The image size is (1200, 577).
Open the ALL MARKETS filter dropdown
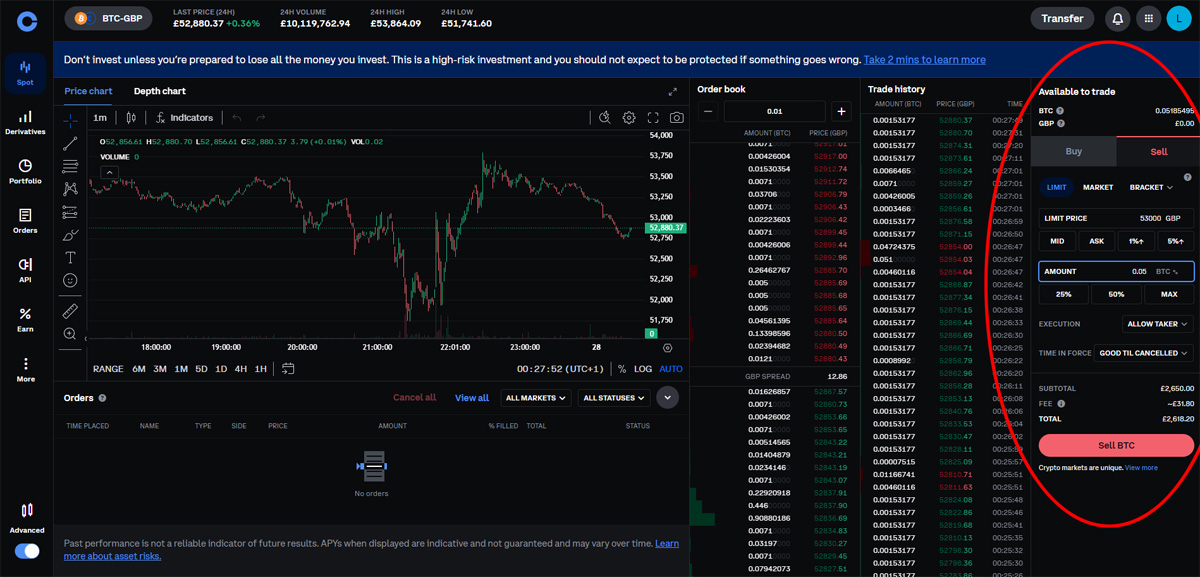(x=537, y=397)
